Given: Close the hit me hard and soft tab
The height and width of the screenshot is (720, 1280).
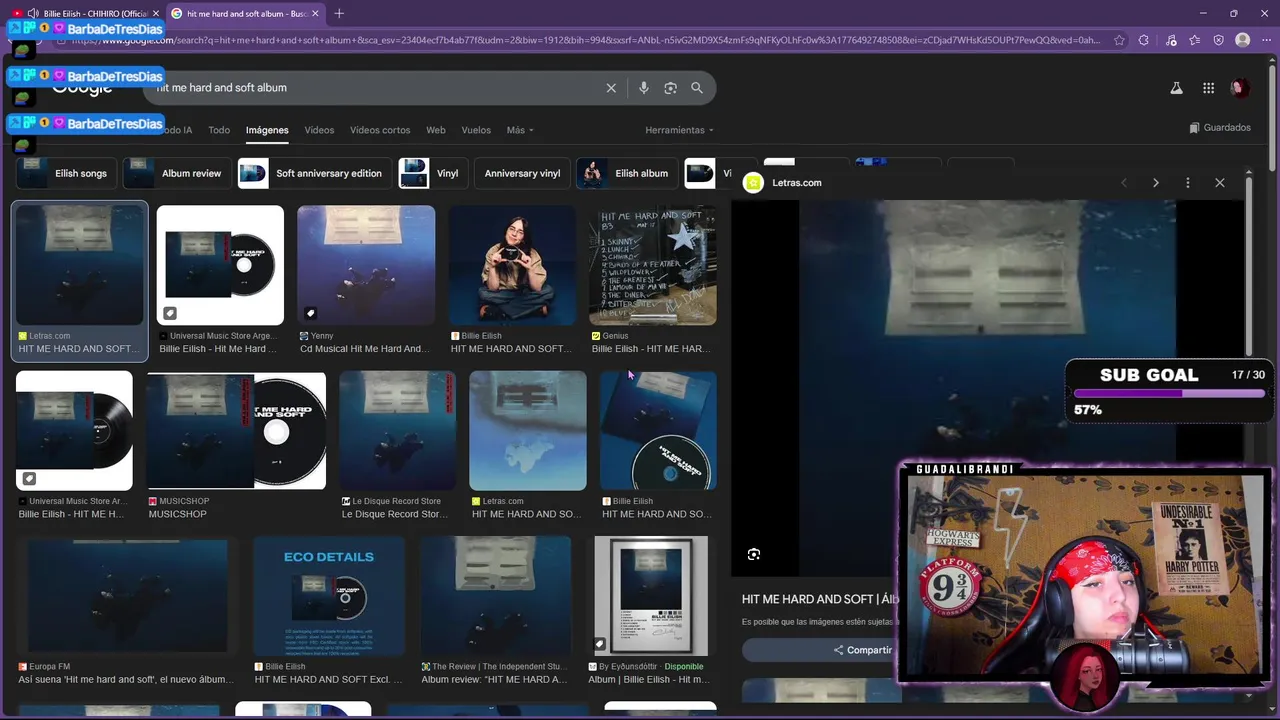Looking at the screenshot, I should [316, 13].
